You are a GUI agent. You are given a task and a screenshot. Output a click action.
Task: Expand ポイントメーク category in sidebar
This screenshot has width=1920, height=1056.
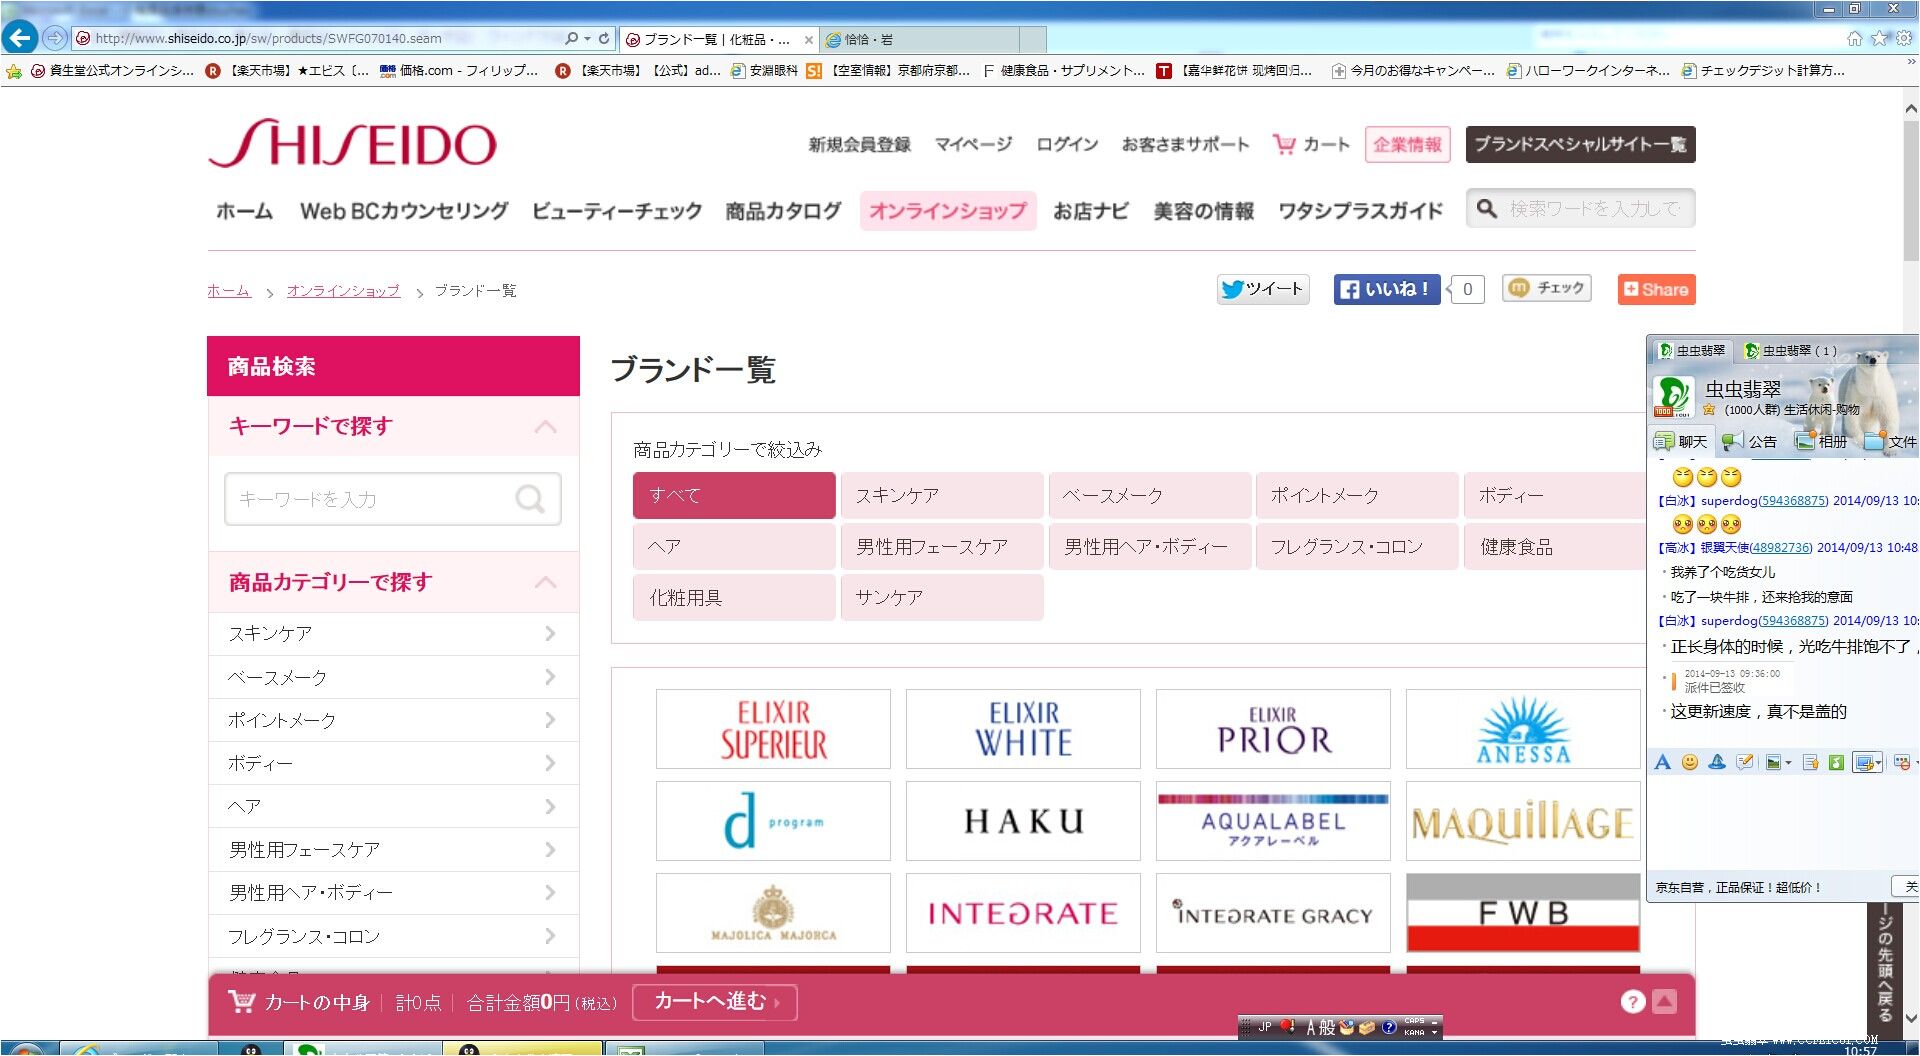coord(393,720)
